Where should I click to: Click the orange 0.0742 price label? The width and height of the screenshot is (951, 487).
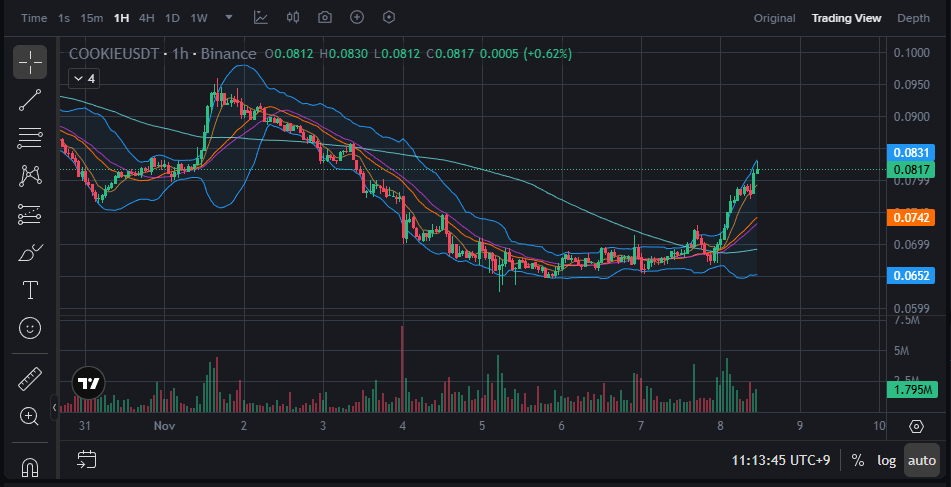[910, 217]
